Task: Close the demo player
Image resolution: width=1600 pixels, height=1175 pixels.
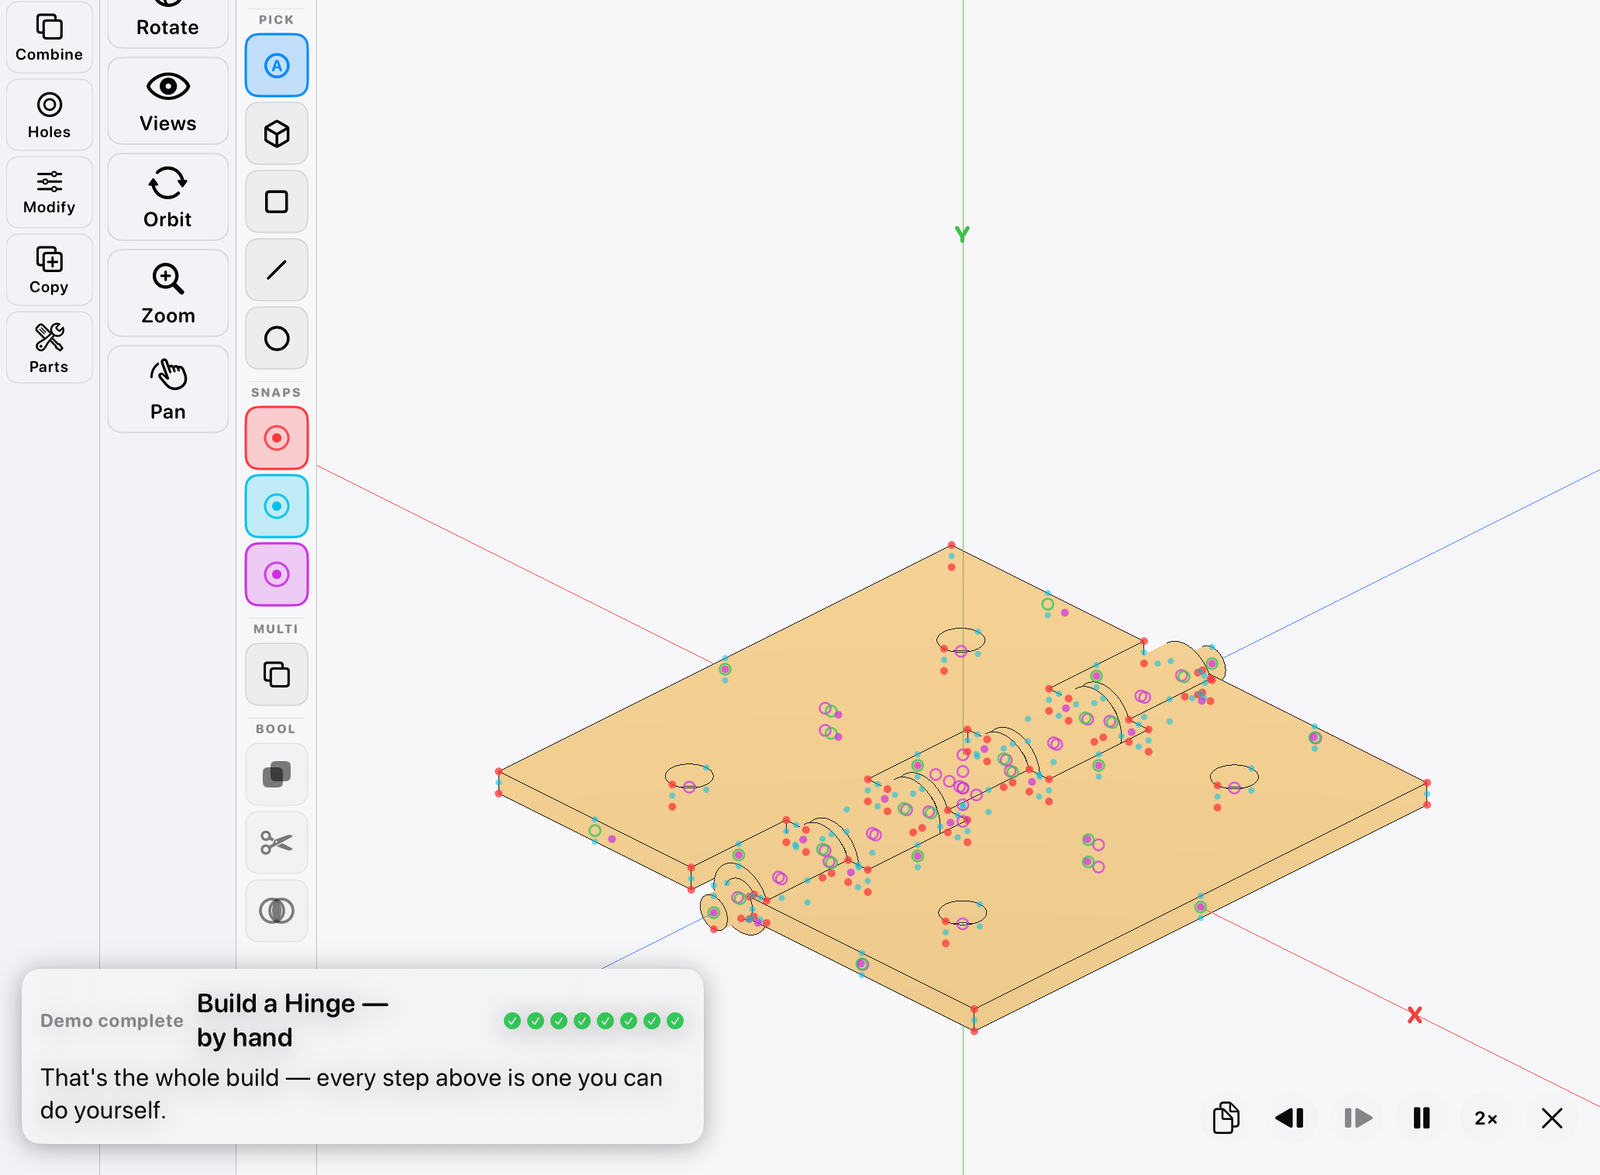Action: tap(1552, 1118)
